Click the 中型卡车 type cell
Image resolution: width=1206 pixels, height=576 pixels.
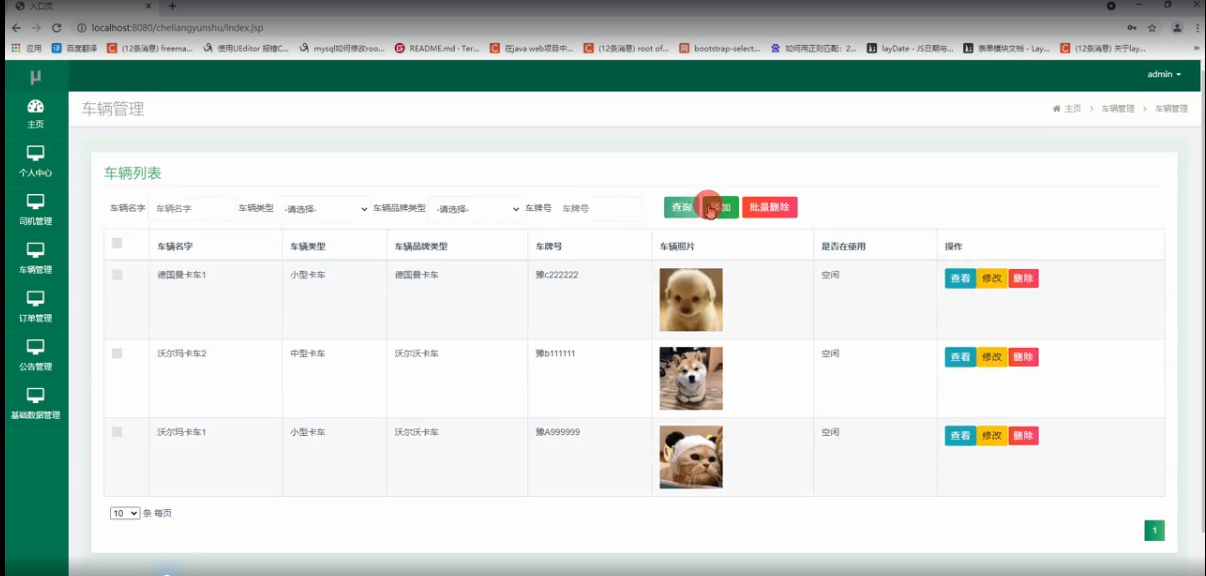(x=307, y=354)
